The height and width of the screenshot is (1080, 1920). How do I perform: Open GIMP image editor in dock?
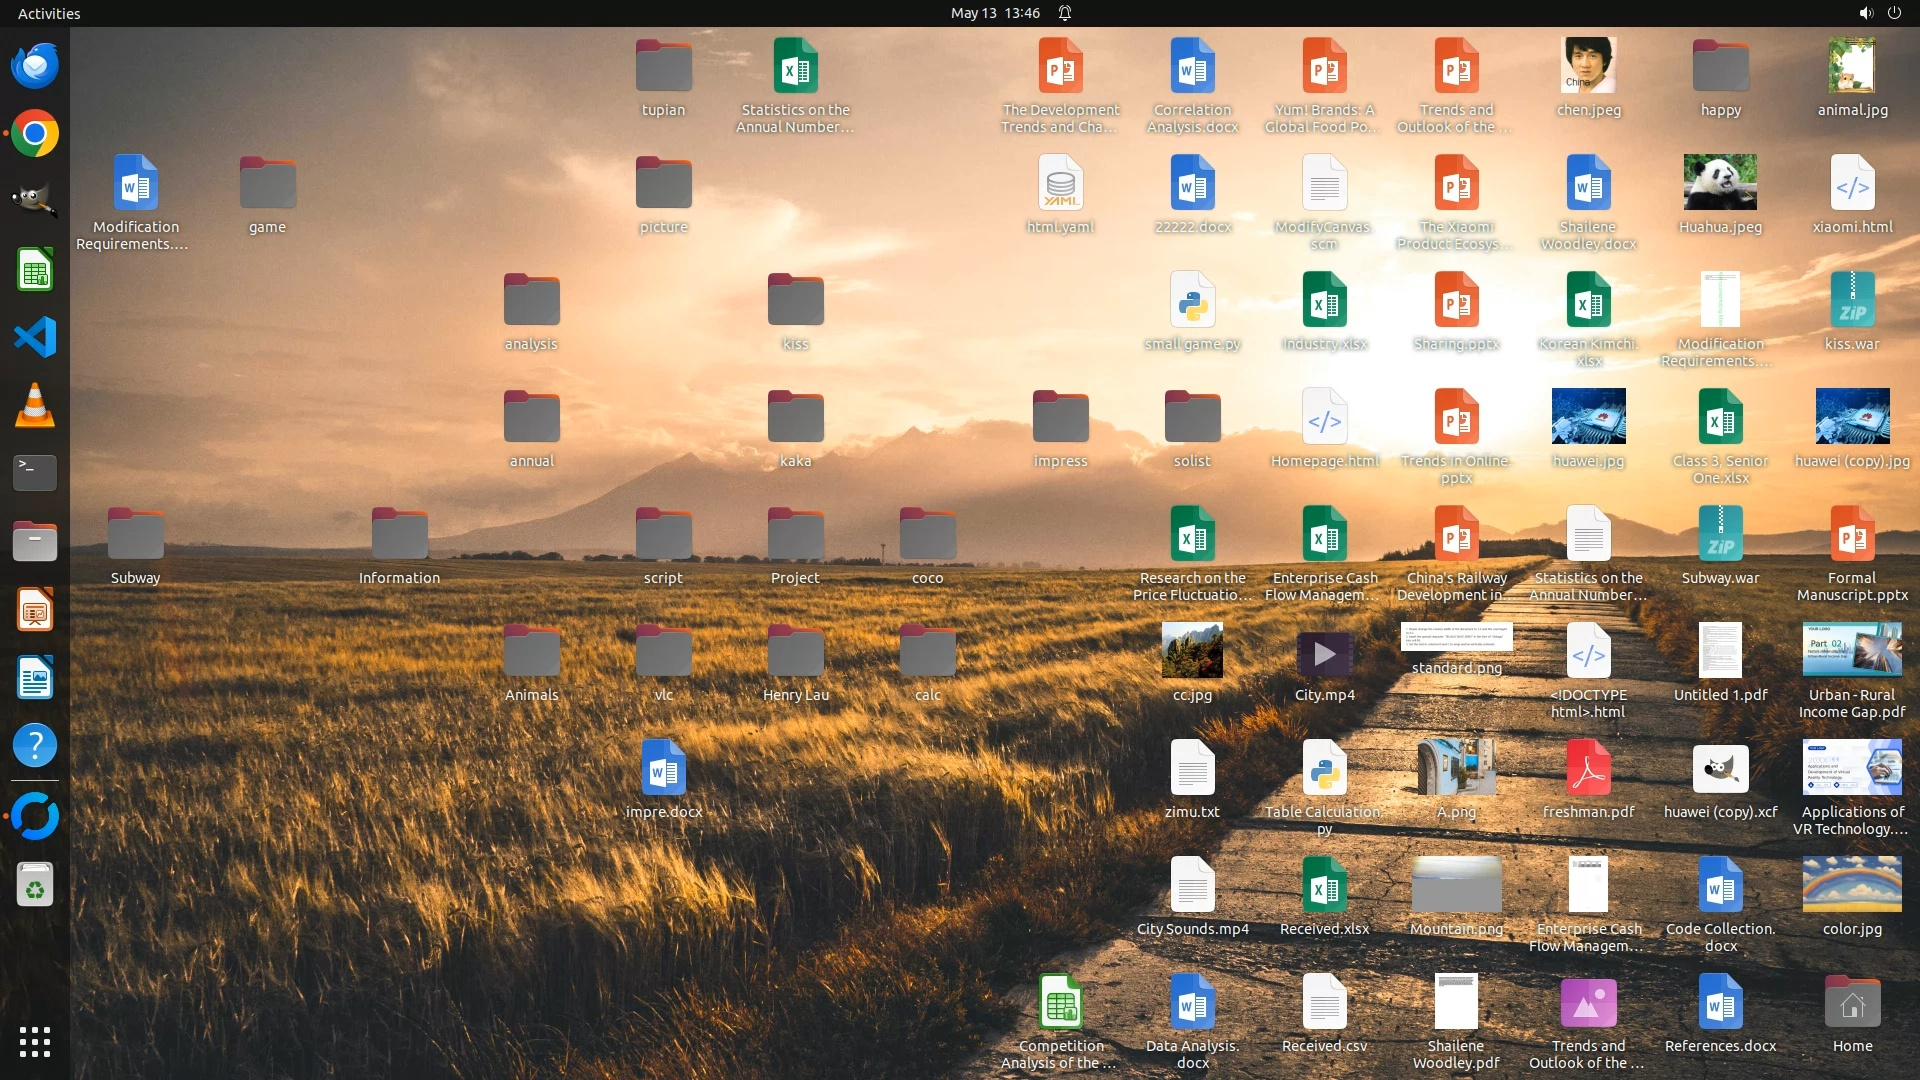[x=35, y=201]
